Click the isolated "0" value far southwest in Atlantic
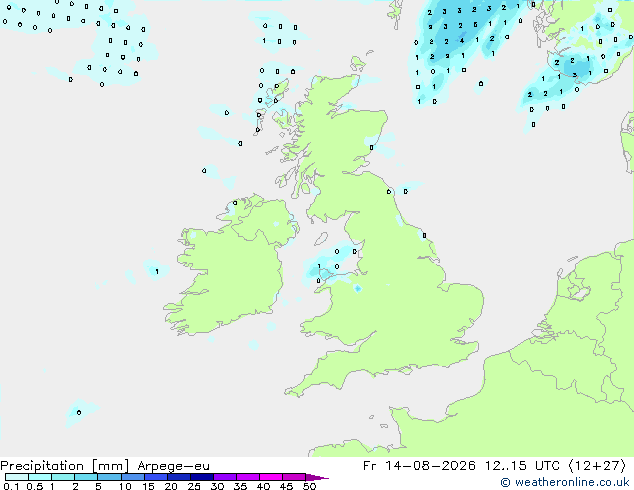634x490 pixels. [79, 412]
